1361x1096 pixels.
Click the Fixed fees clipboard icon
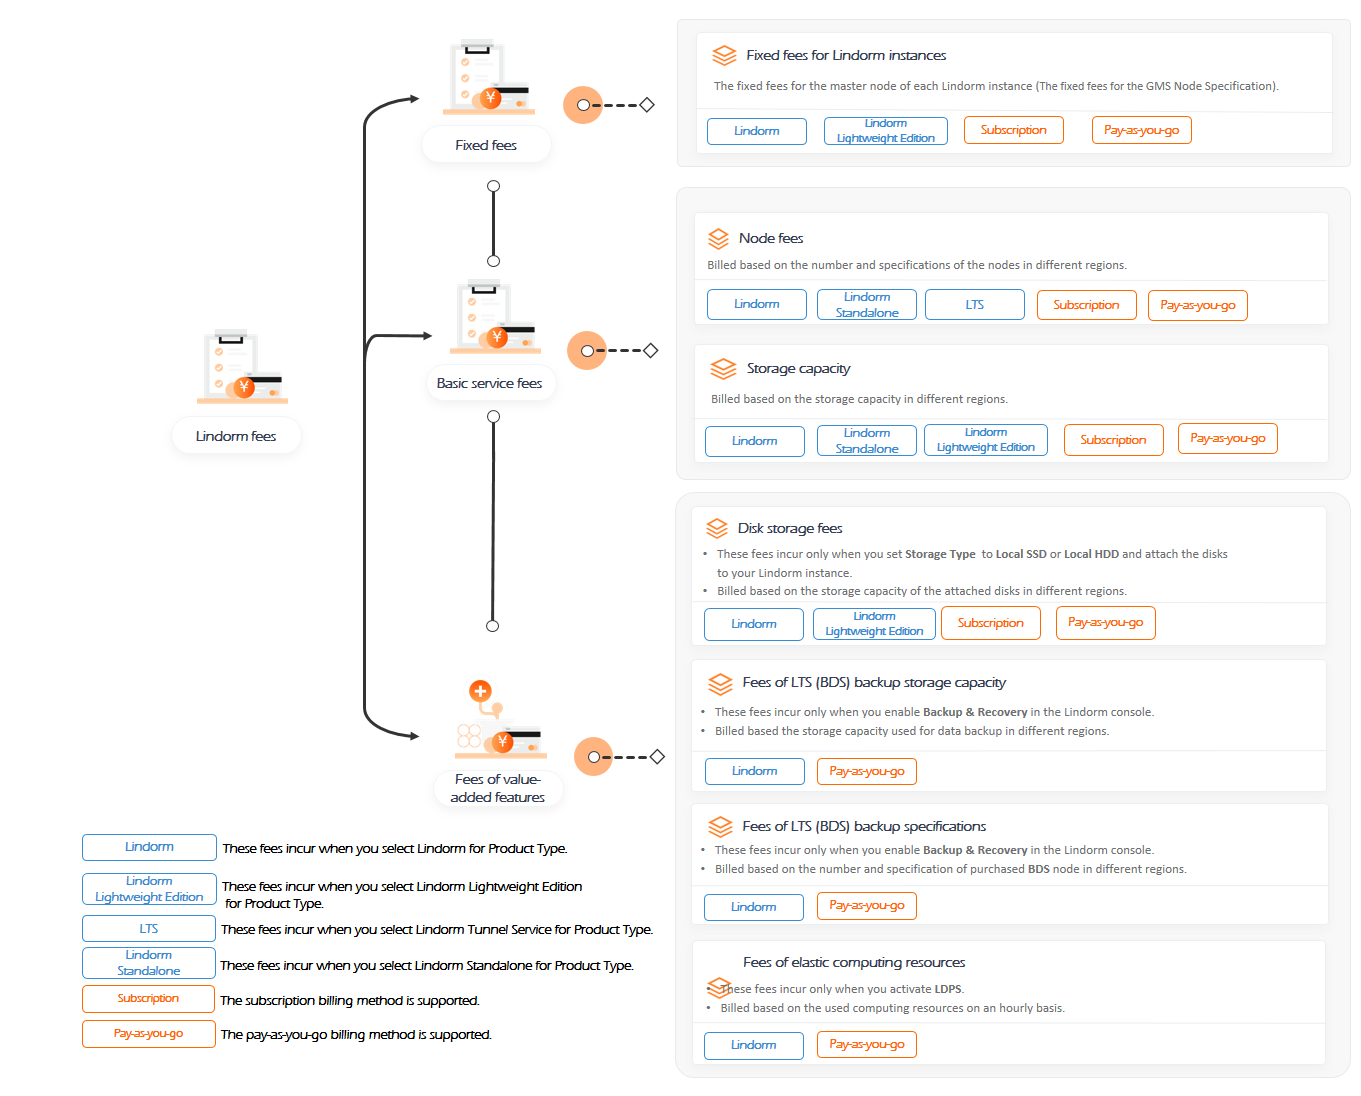[x=488, y=77]
